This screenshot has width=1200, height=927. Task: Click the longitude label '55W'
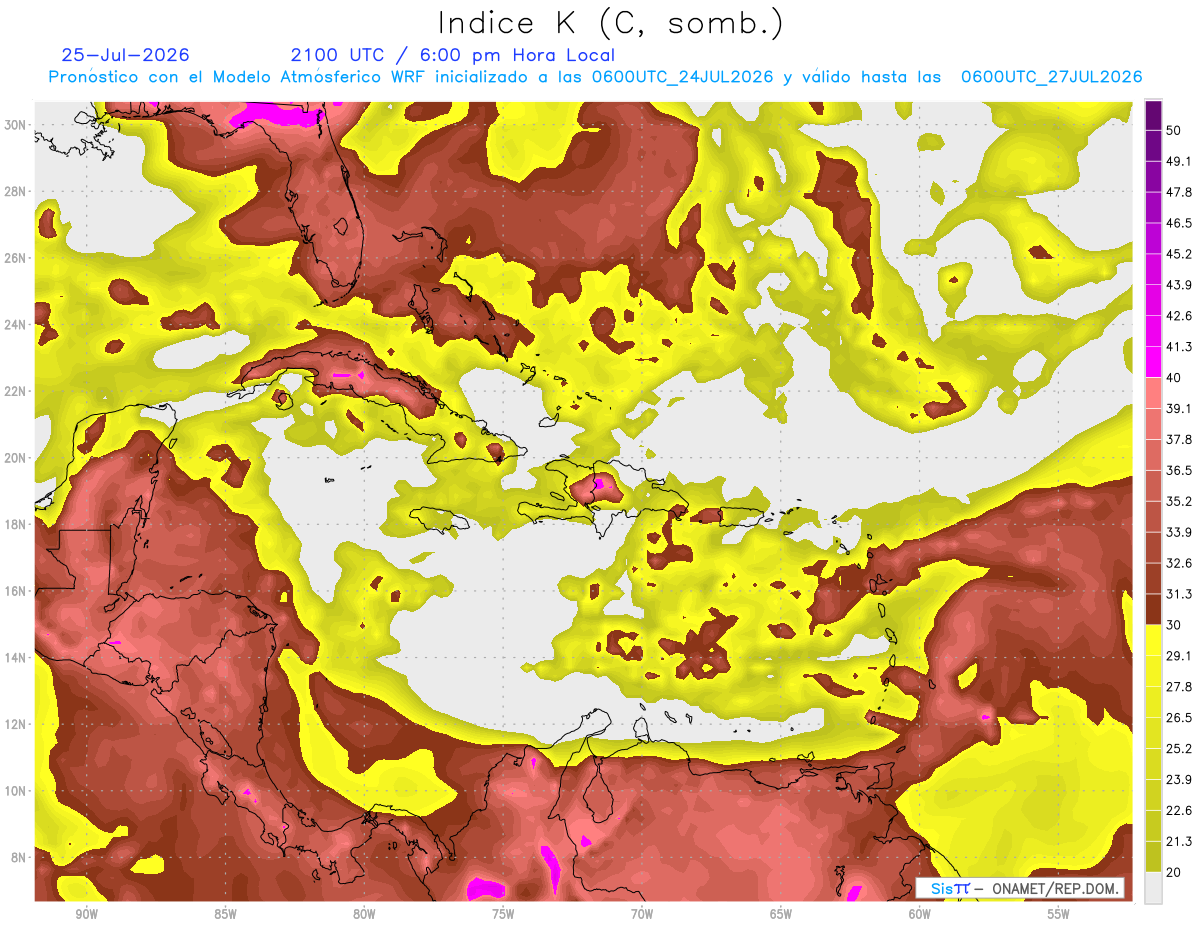pos(1059,915)
